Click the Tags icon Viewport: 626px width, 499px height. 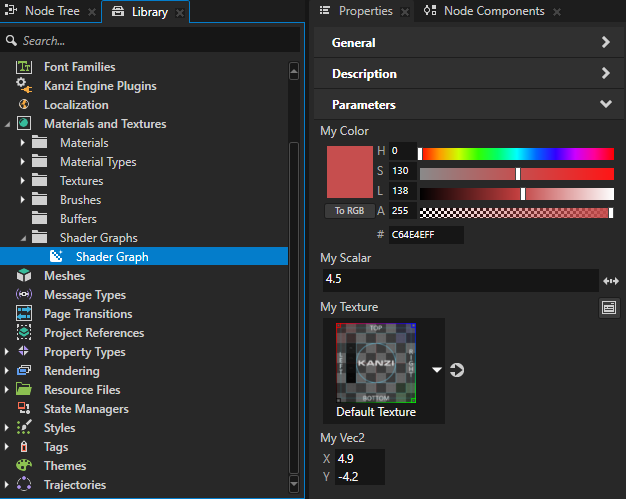point(24,446)
